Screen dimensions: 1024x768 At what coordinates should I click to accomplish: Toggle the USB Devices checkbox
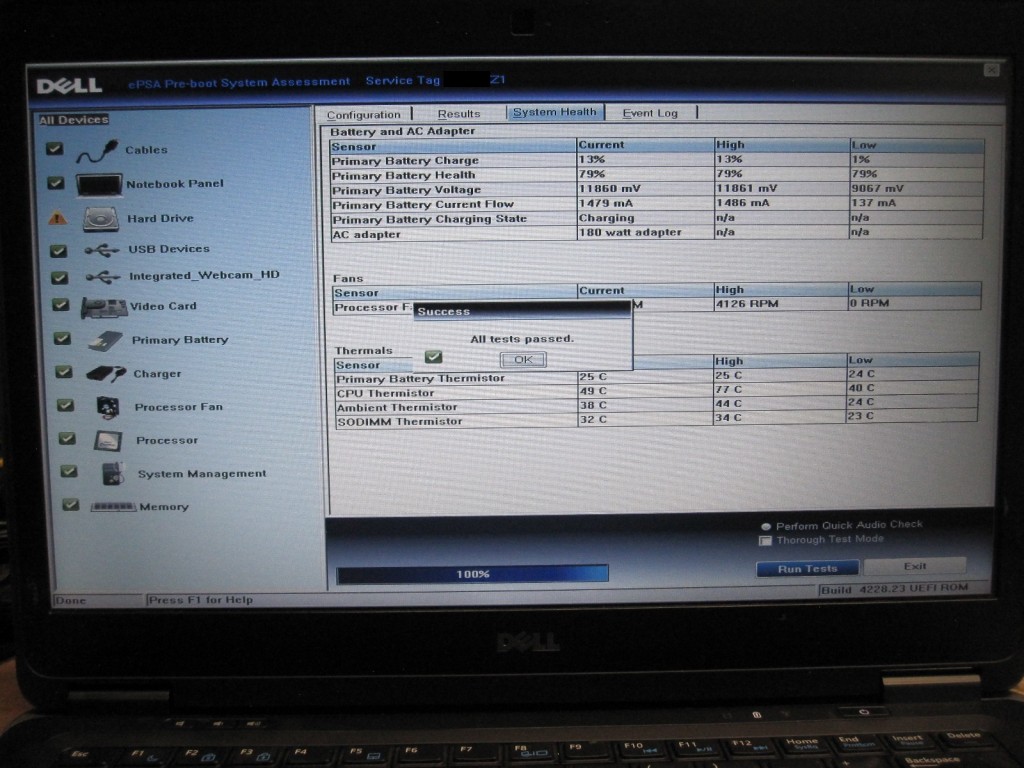(x=59, y=250)
